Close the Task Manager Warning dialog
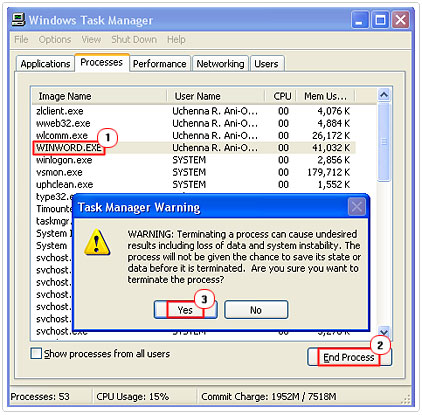This screenshot has width=422, height=415. click(356, 207)
